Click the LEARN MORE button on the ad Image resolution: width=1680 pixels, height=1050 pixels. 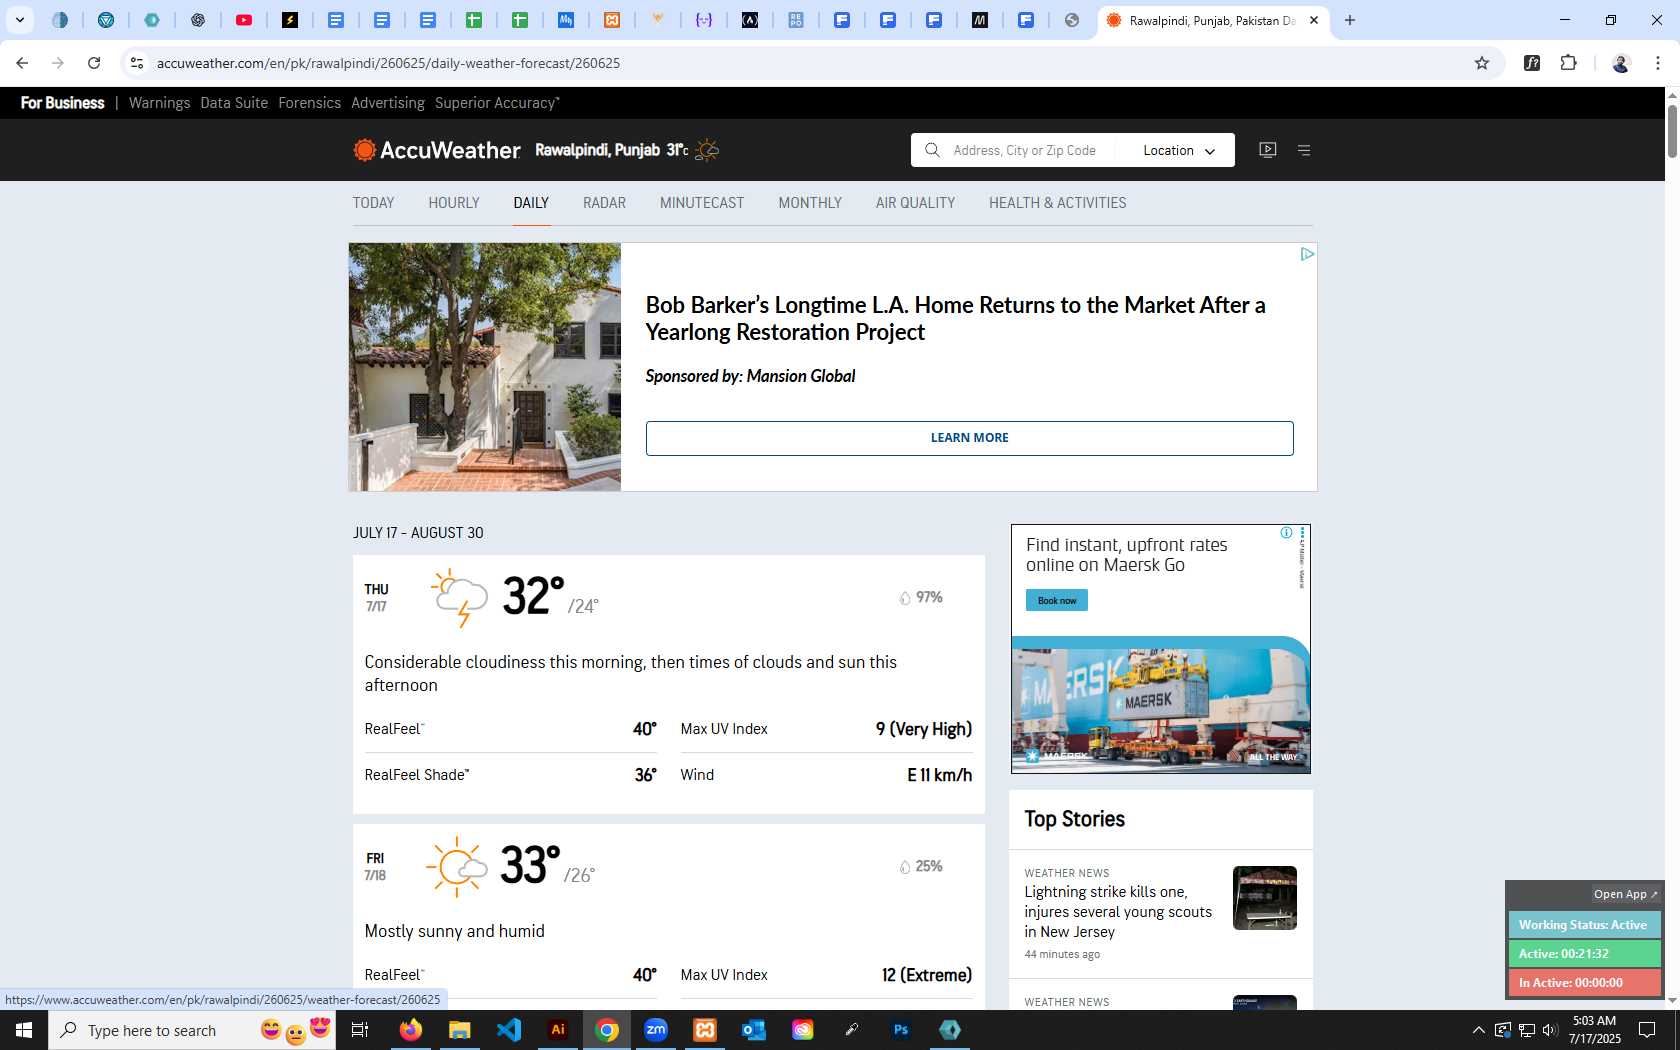969,438
